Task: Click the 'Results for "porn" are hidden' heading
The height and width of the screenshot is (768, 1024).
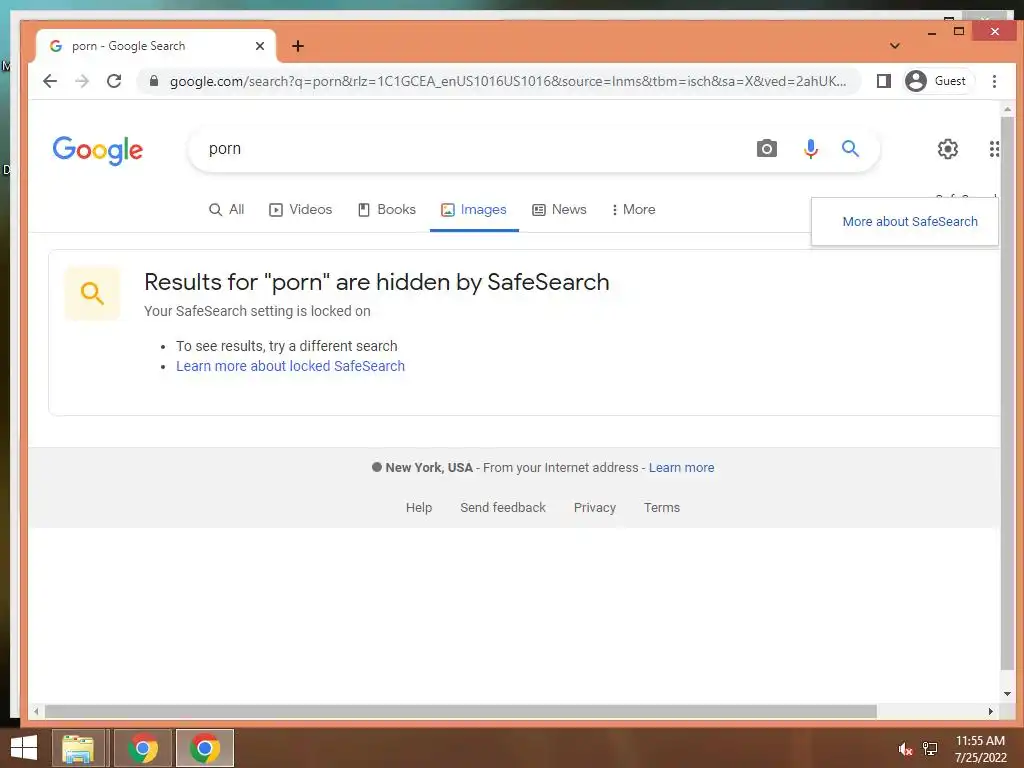Action: point(377,282)
